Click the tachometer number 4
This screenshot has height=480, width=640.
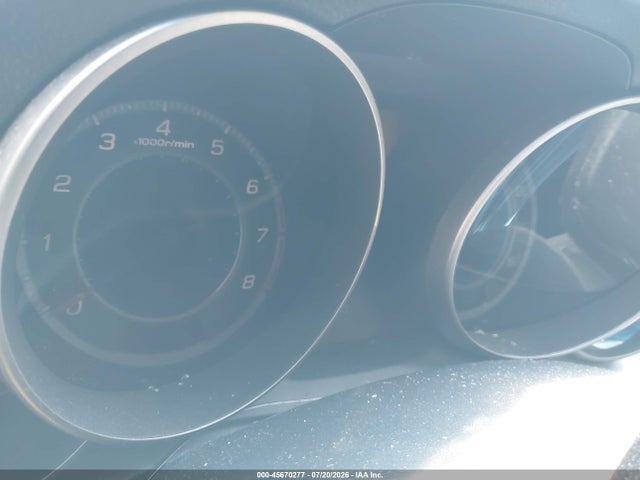point(163,128)
